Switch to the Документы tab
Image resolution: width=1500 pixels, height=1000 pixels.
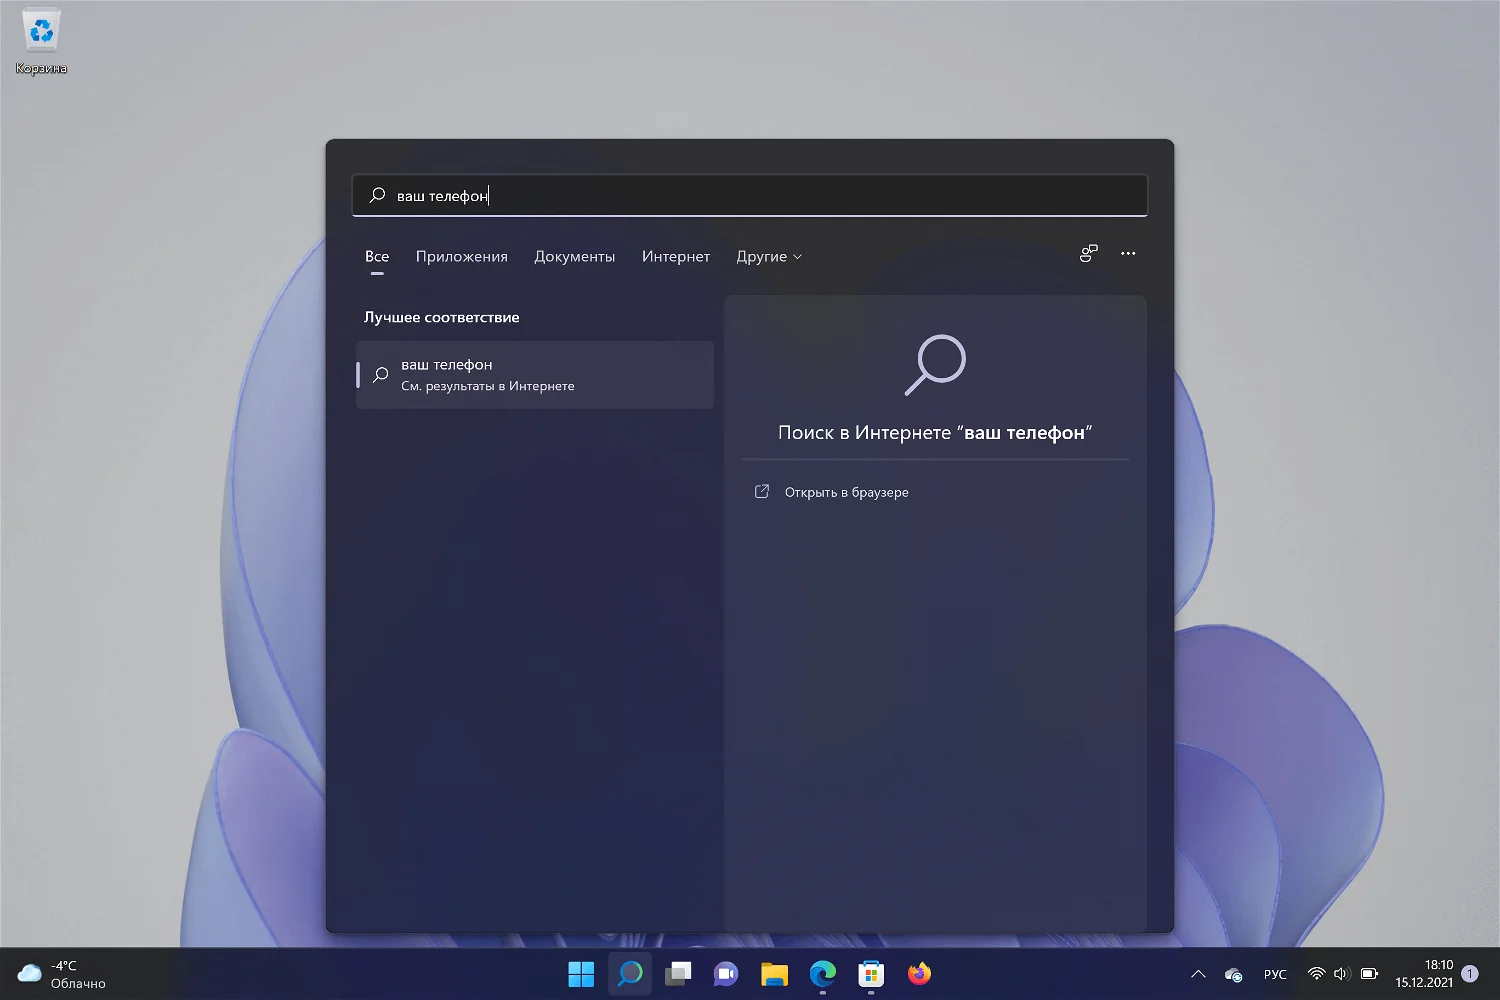574,257
